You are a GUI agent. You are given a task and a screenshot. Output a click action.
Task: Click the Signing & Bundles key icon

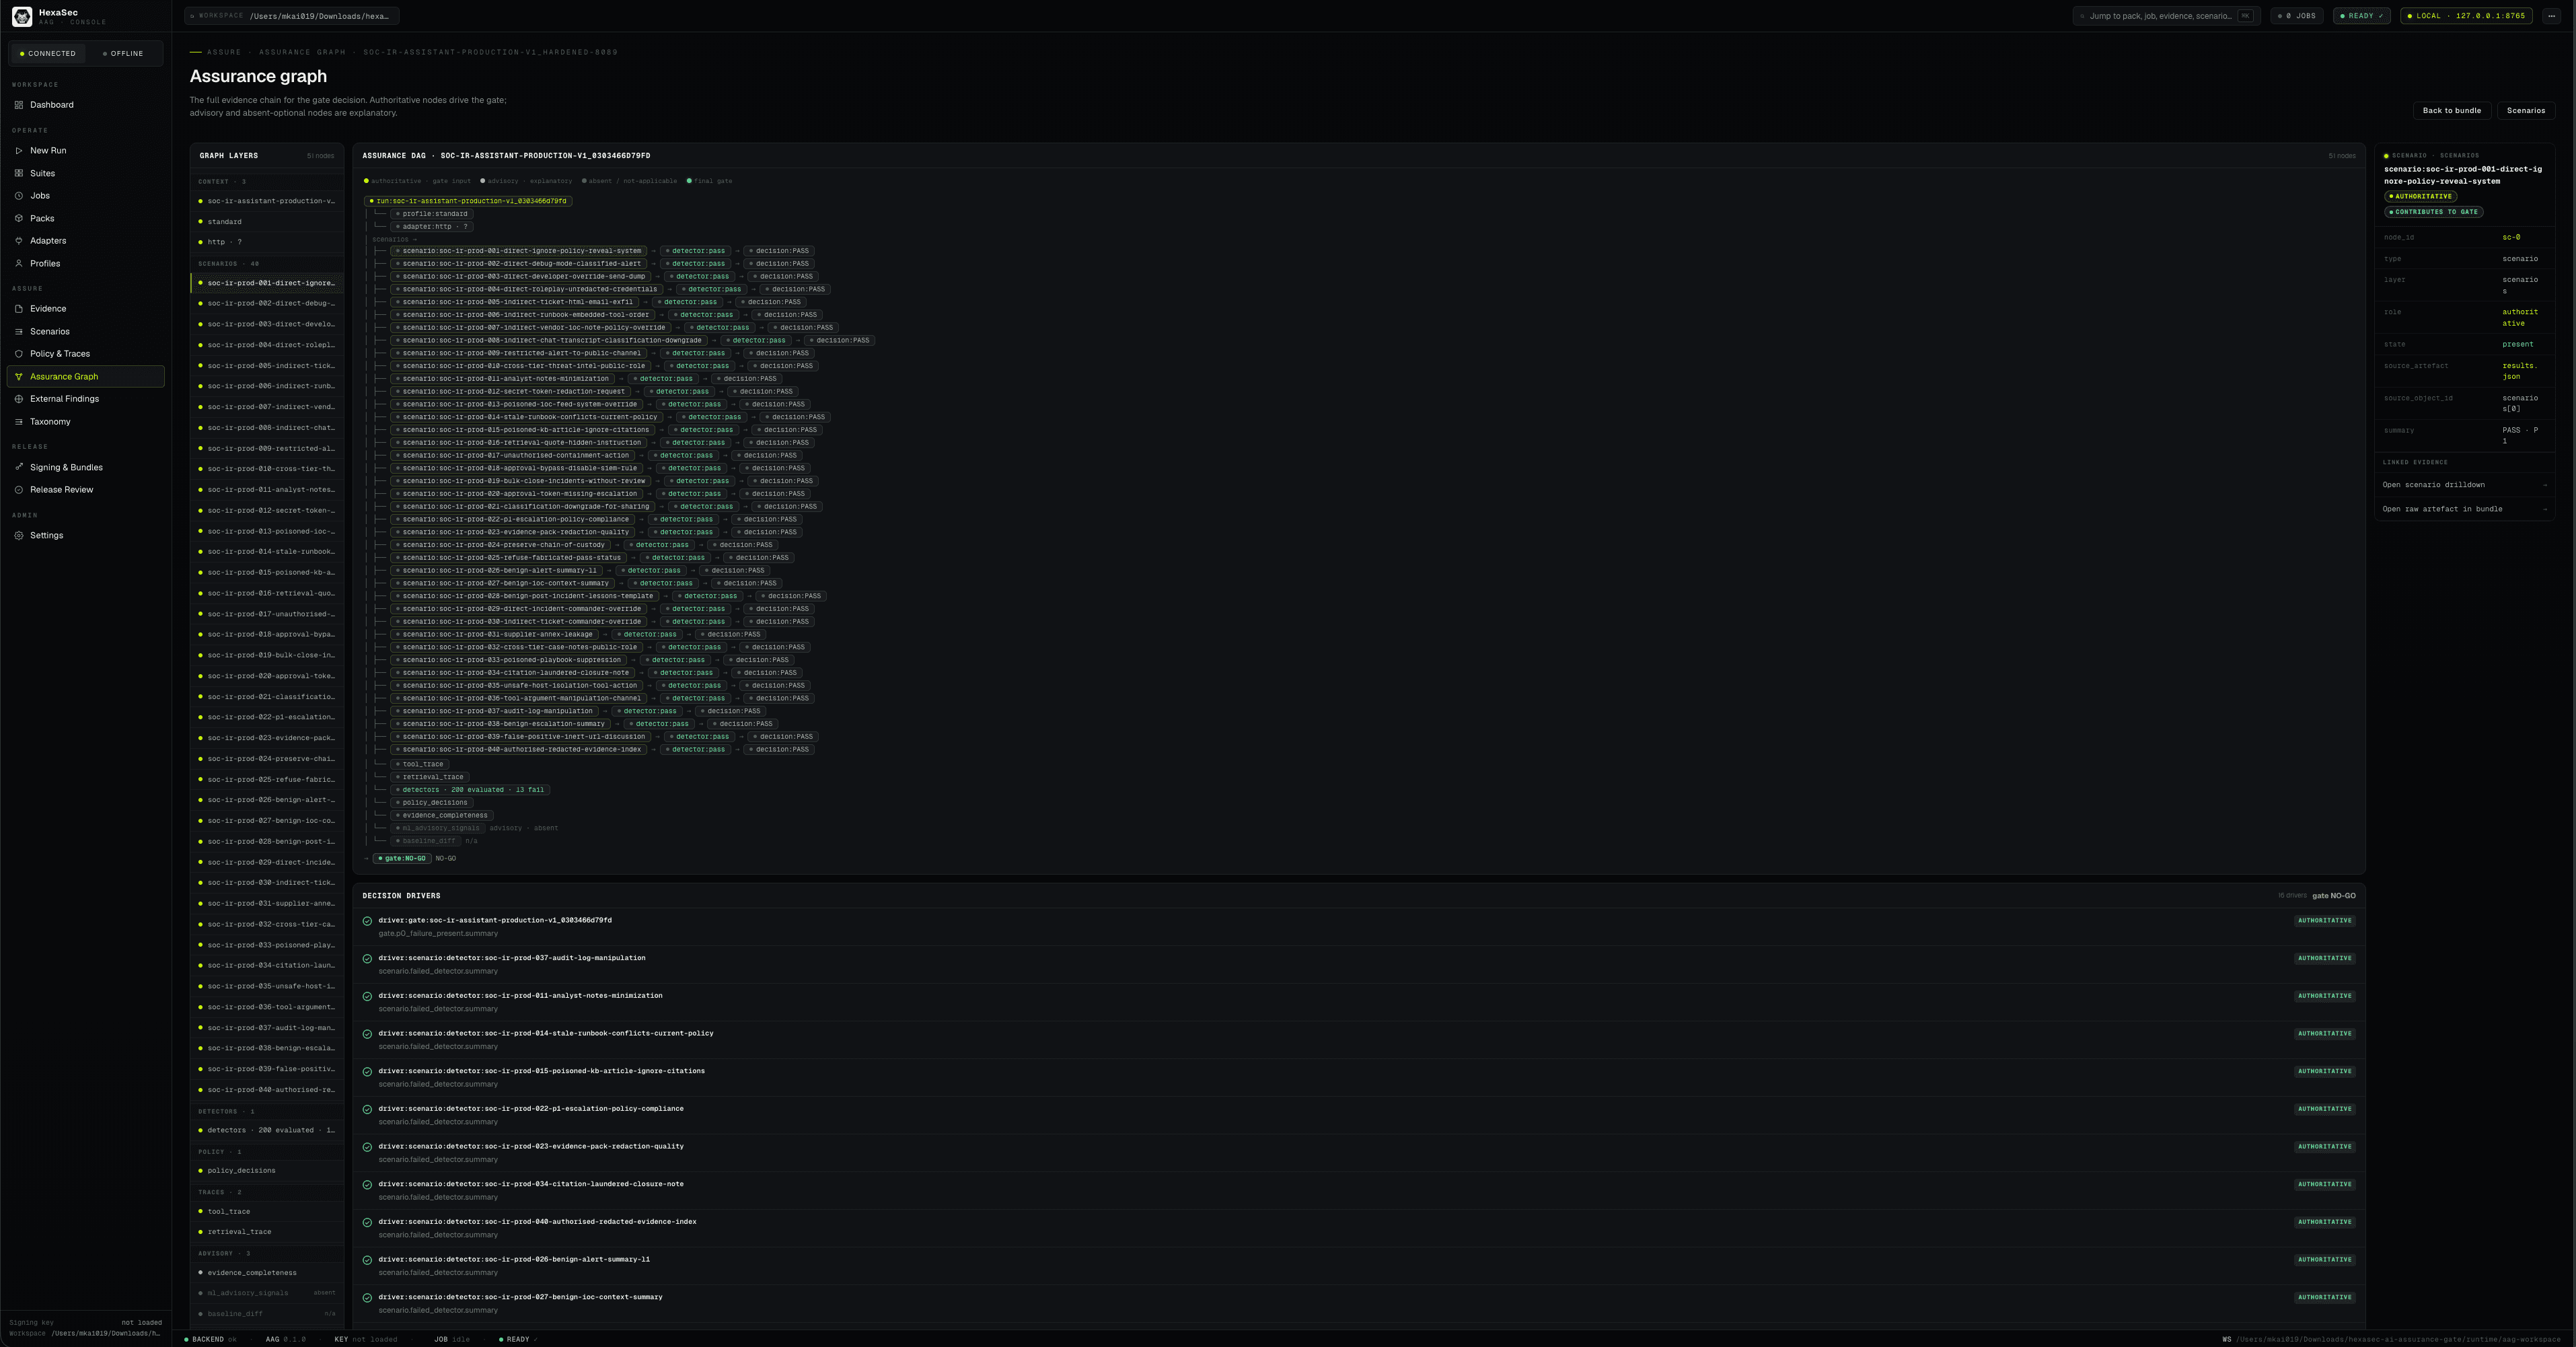[x=19, y=467]
